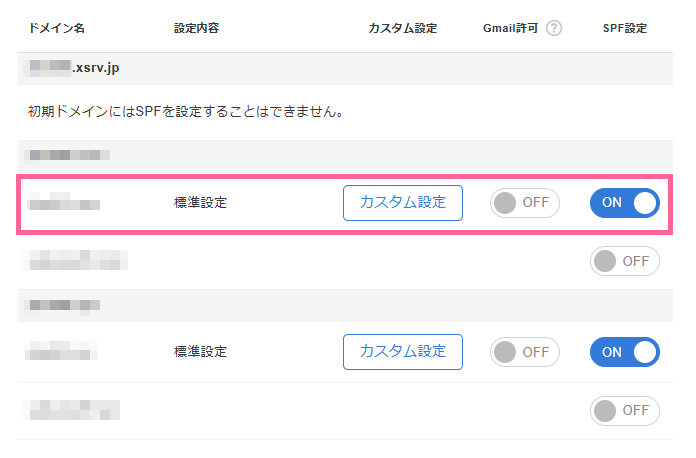
Task: Click 標準設定 text in the lower row
Action: (200, 352)
